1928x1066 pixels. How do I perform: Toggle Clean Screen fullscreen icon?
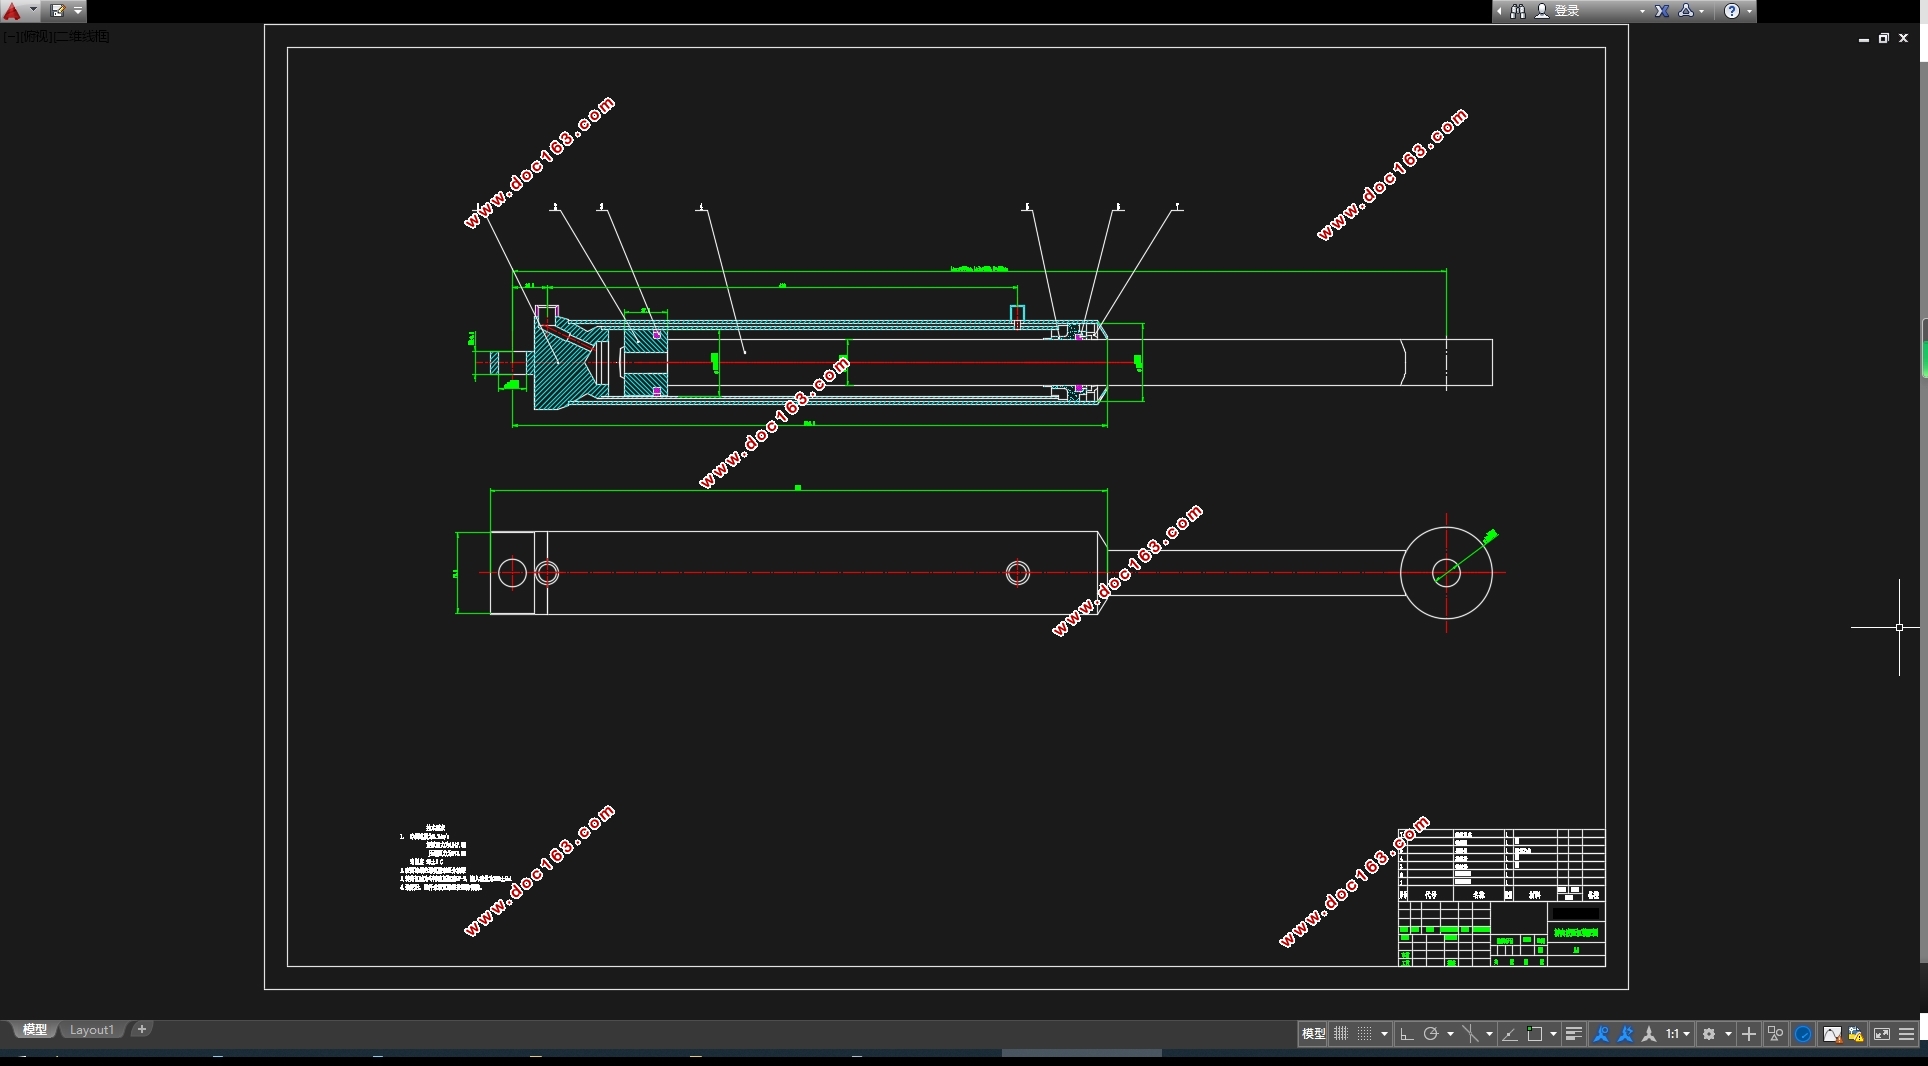coord(1881,1034)
